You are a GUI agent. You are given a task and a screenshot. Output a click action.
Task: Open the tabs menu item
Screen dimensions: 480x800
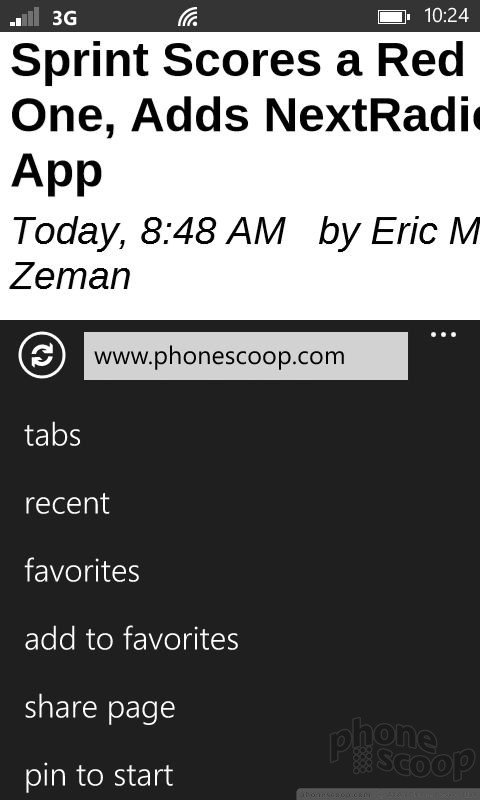click(x=53, y=436)
